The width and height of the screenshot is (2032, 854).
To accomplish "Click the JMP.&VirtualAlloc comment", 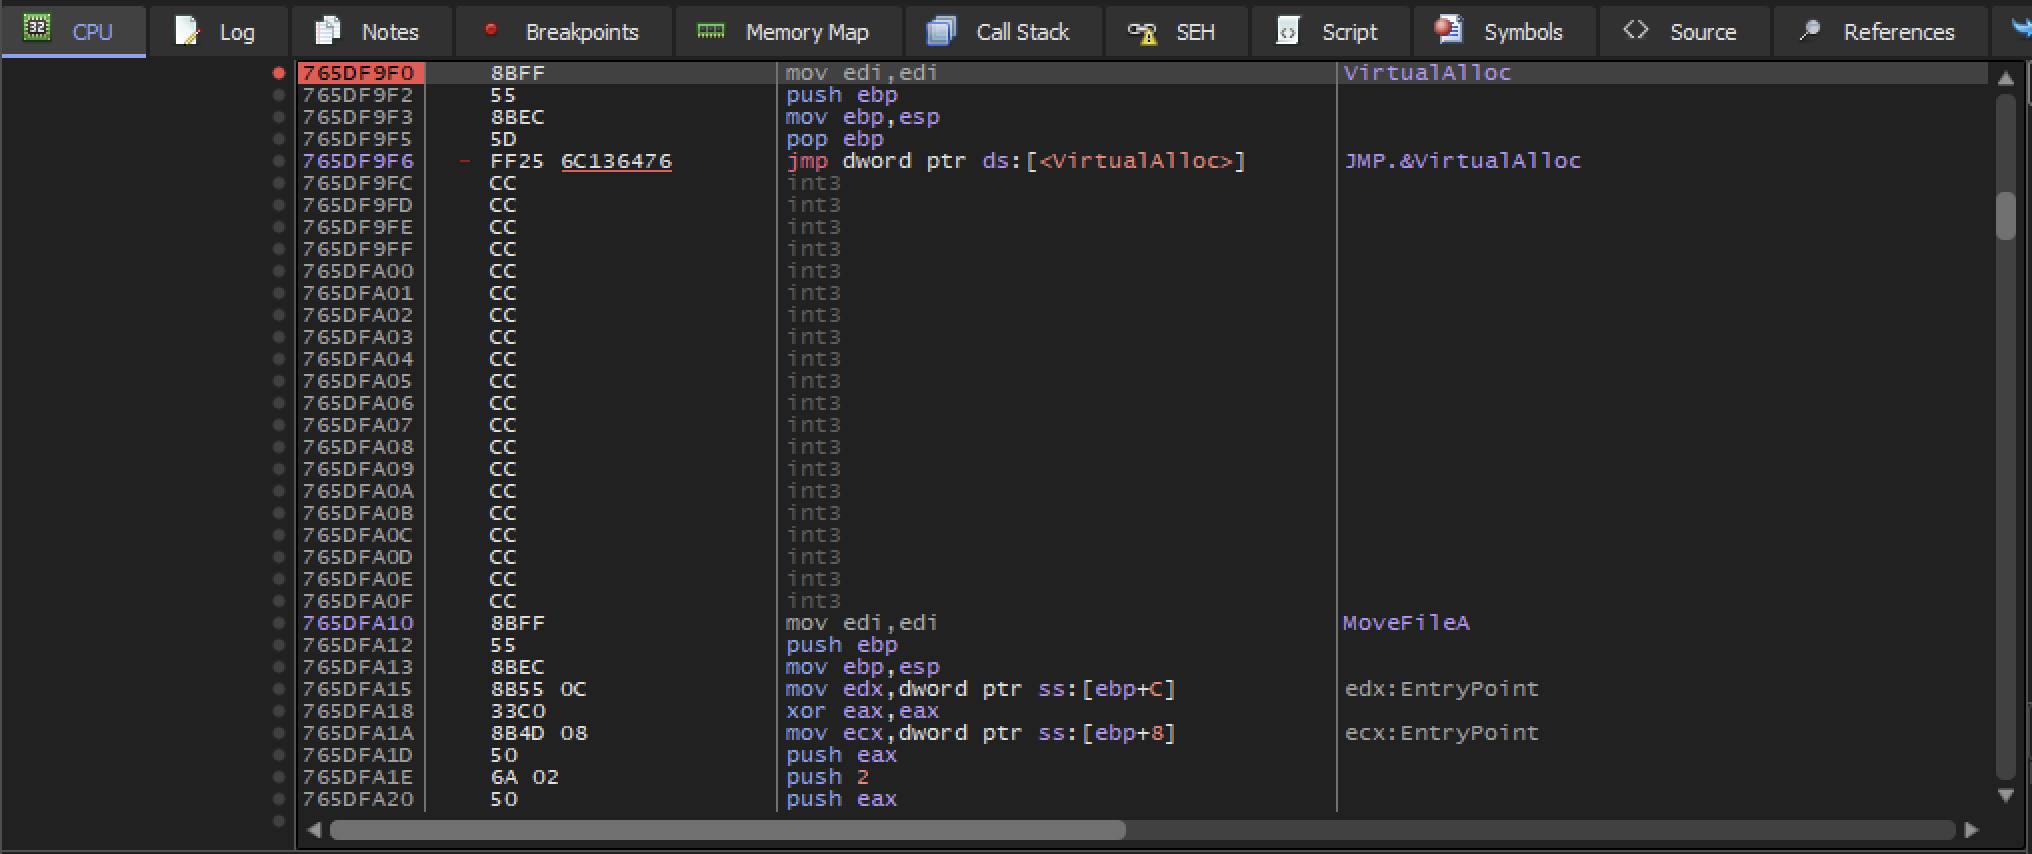I will point(1462,161).
